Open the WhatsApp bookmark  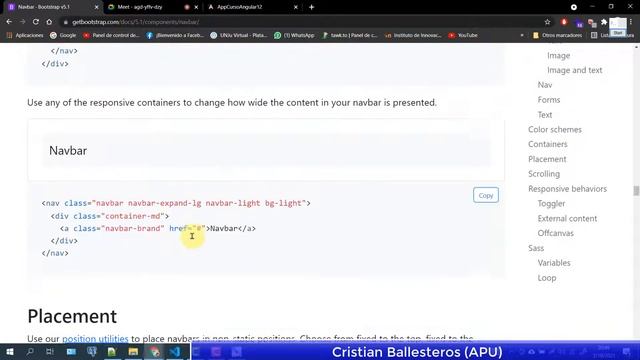pyautogui.click(x=294, y=36)
